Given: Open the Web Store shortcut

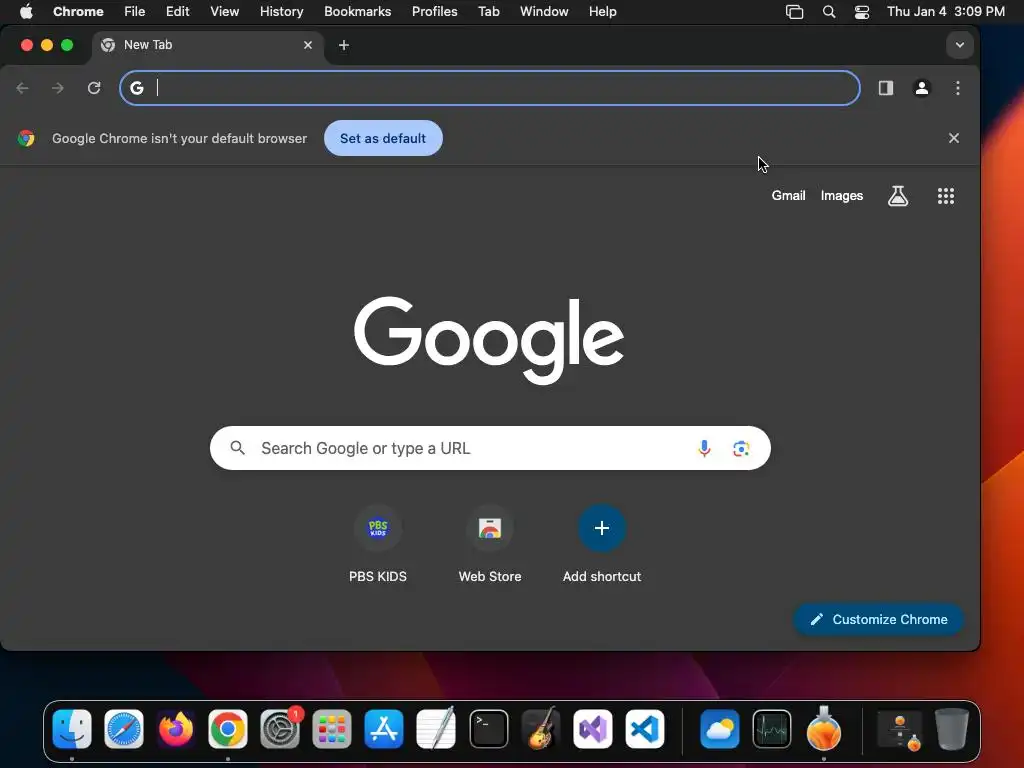Looking at the screenshot, I should coord(490,544).
